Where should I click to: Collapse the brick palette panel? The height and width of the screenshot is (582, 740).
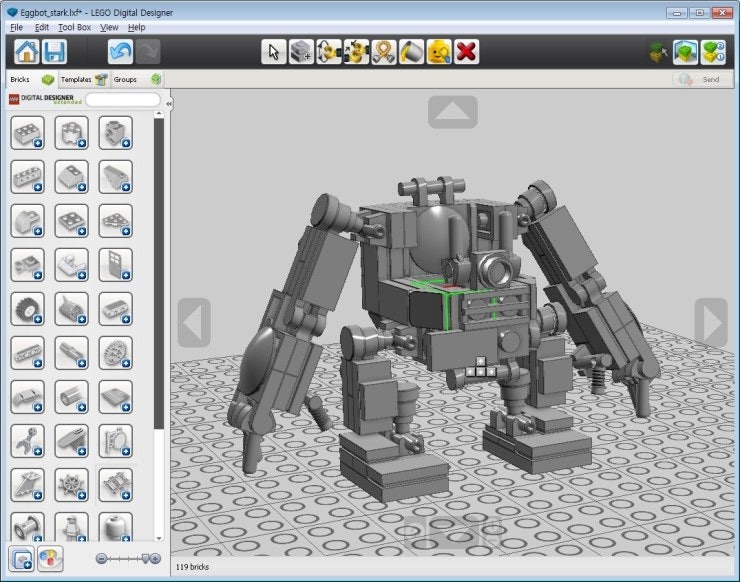pyautogui.click(x=168, y=102)
